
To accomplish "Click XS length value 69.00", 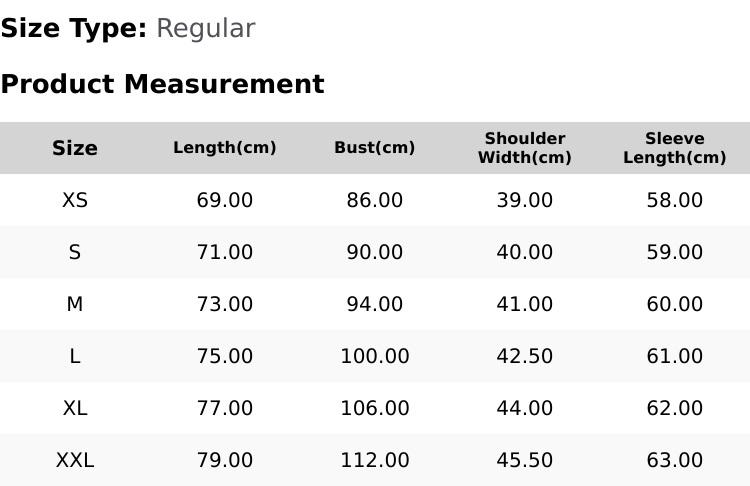I will tap(225, 200).
